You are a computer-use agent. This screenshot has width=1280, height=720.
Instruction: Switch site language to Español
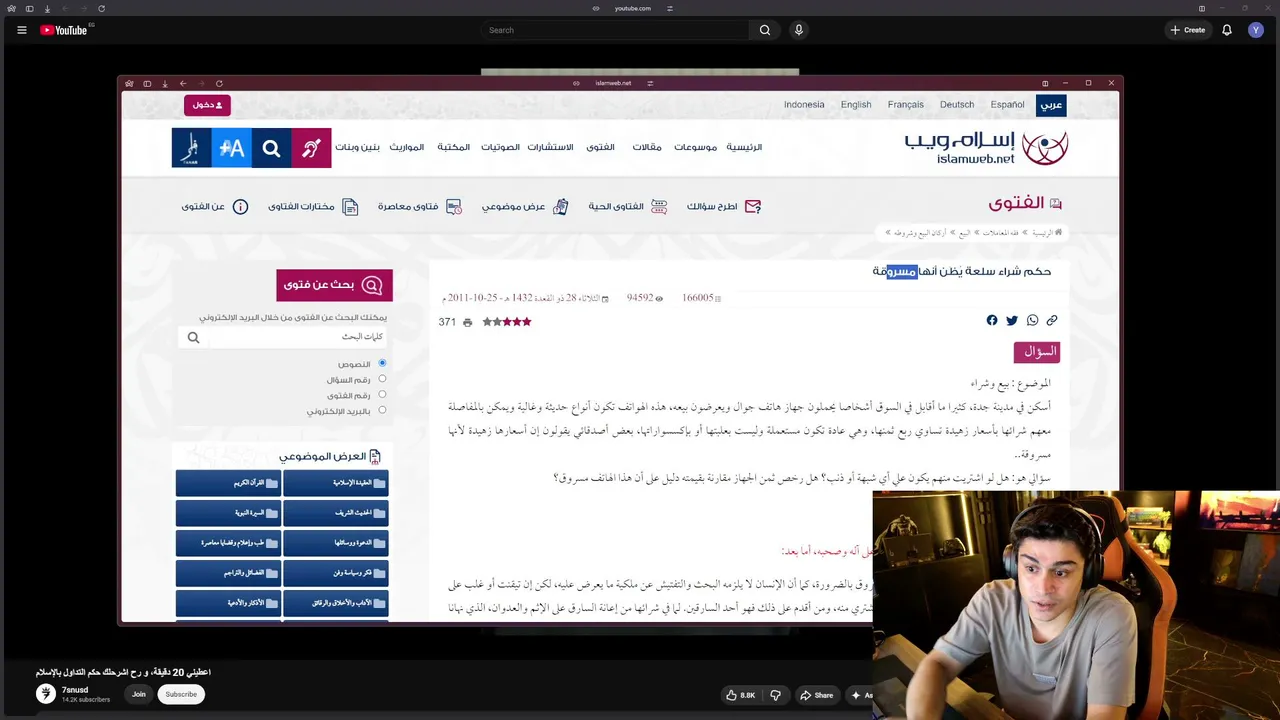(x=1008, y=105)
